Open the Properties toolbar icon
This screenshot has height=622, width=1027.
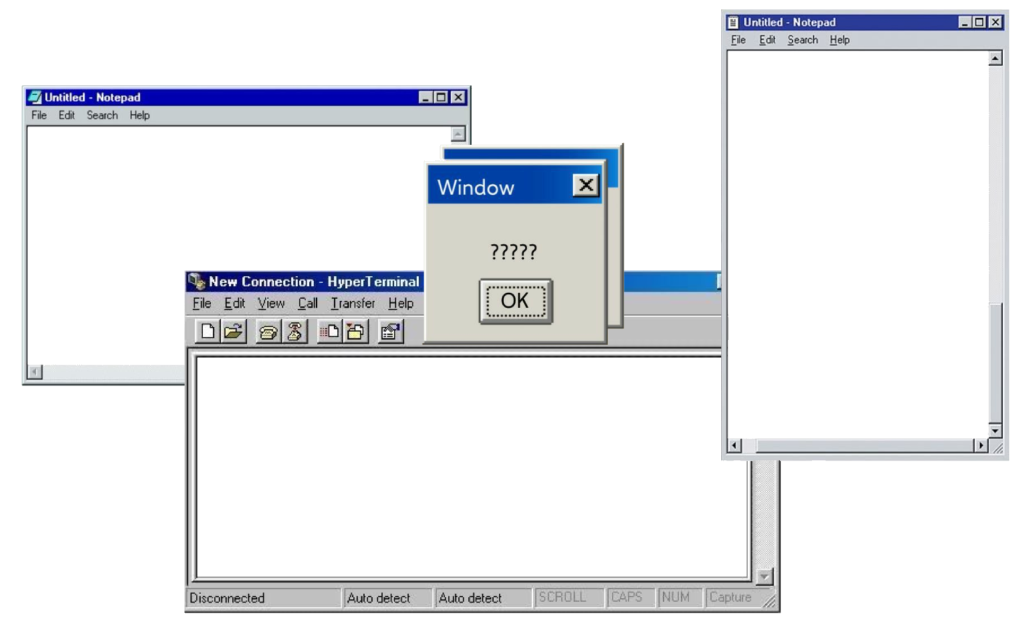(391, 332)
